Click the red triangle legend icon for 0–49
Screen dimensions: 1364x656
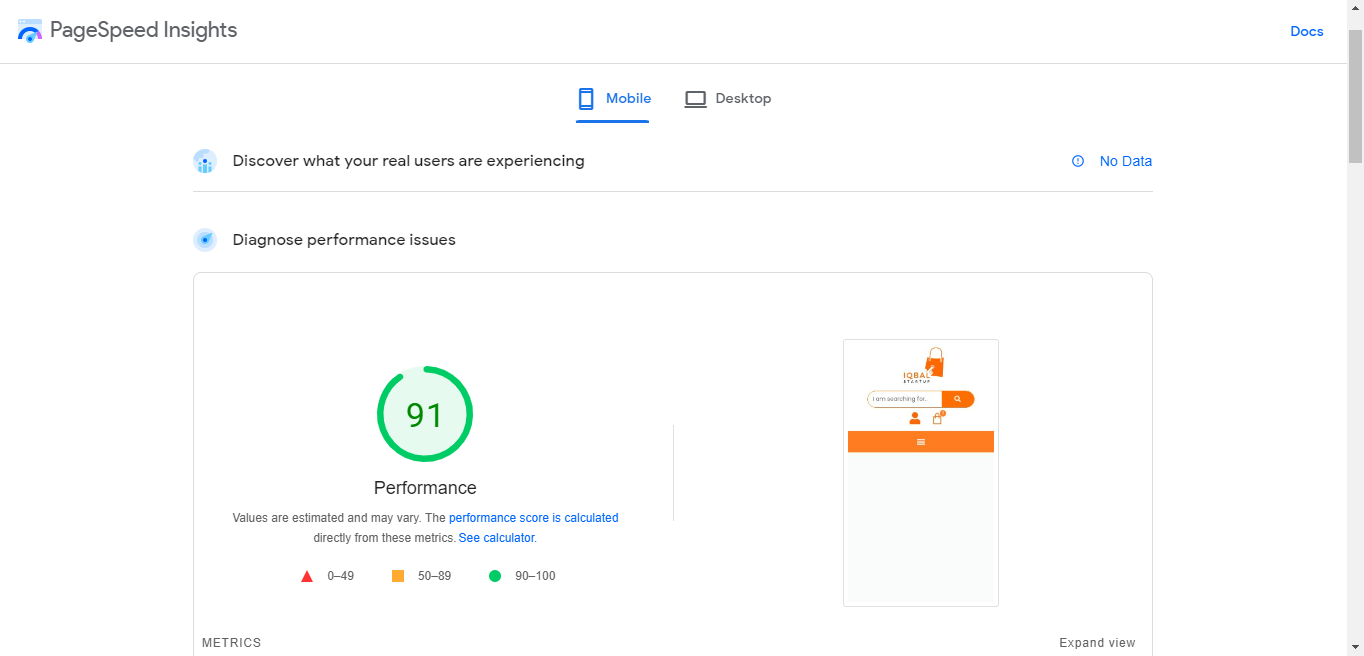tap(307, 575)
